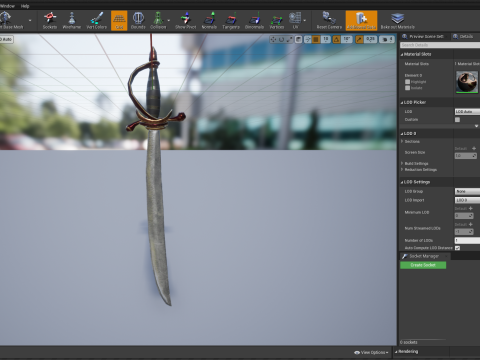
Task: Collapse LOD Settings section
Action: pyautogui.click(x=402, y=182)
